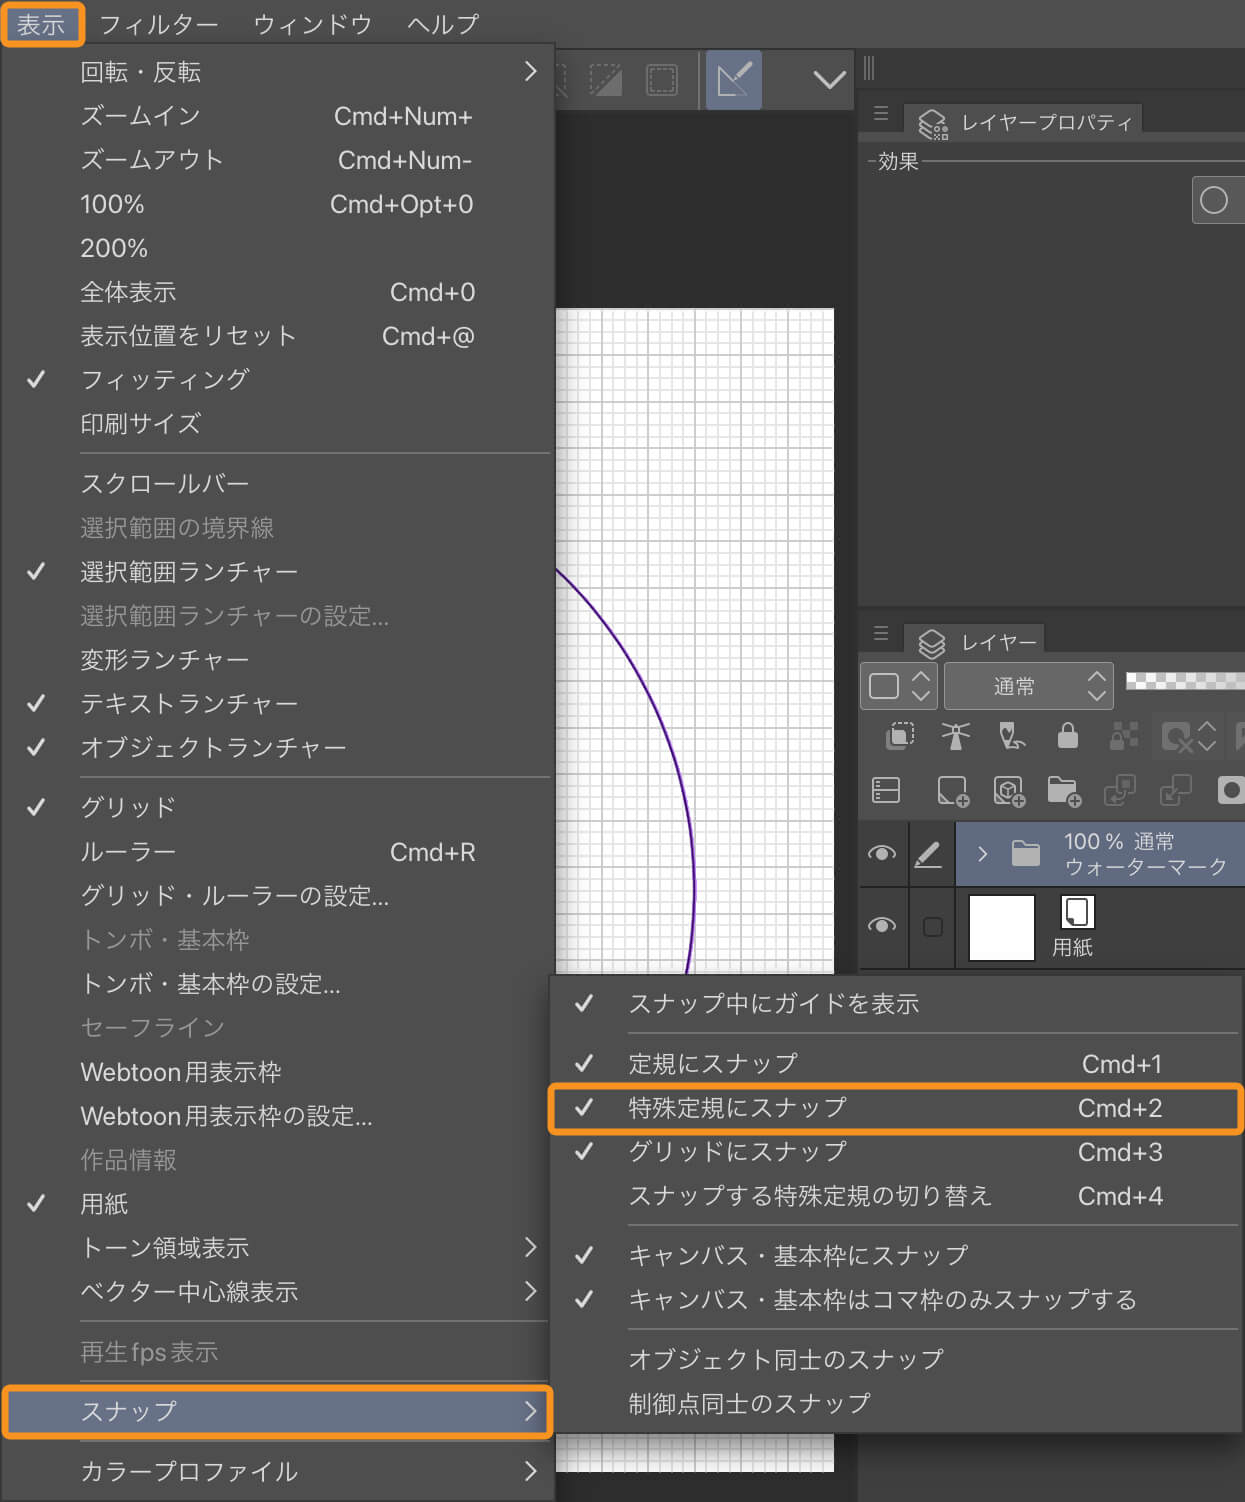The image size is (1245, 1502).
Task: Hide the ウォーターマーク folder
Action: [x=882, y=854]
